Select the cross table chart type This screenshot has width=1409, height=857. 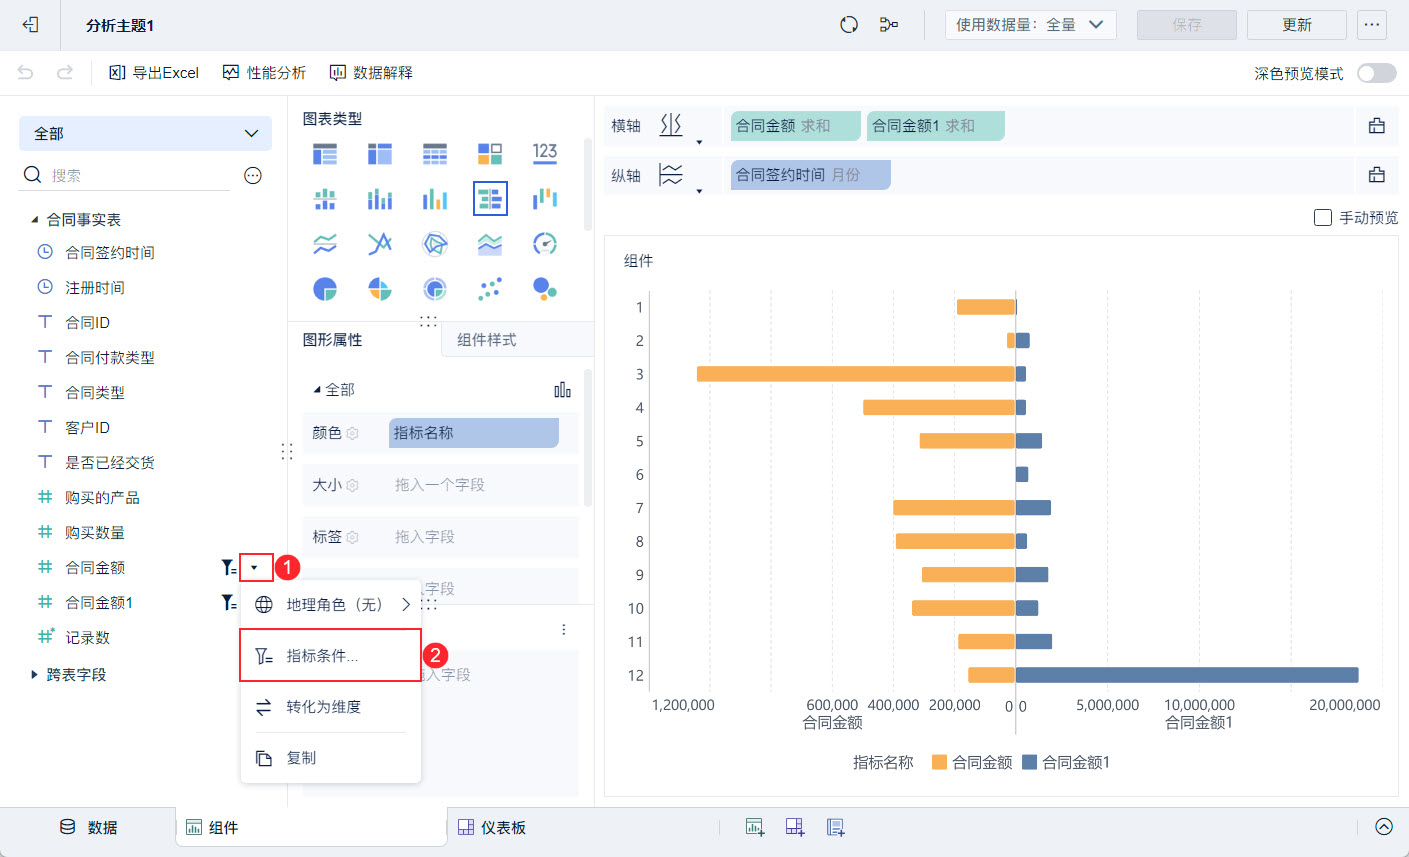380,153
